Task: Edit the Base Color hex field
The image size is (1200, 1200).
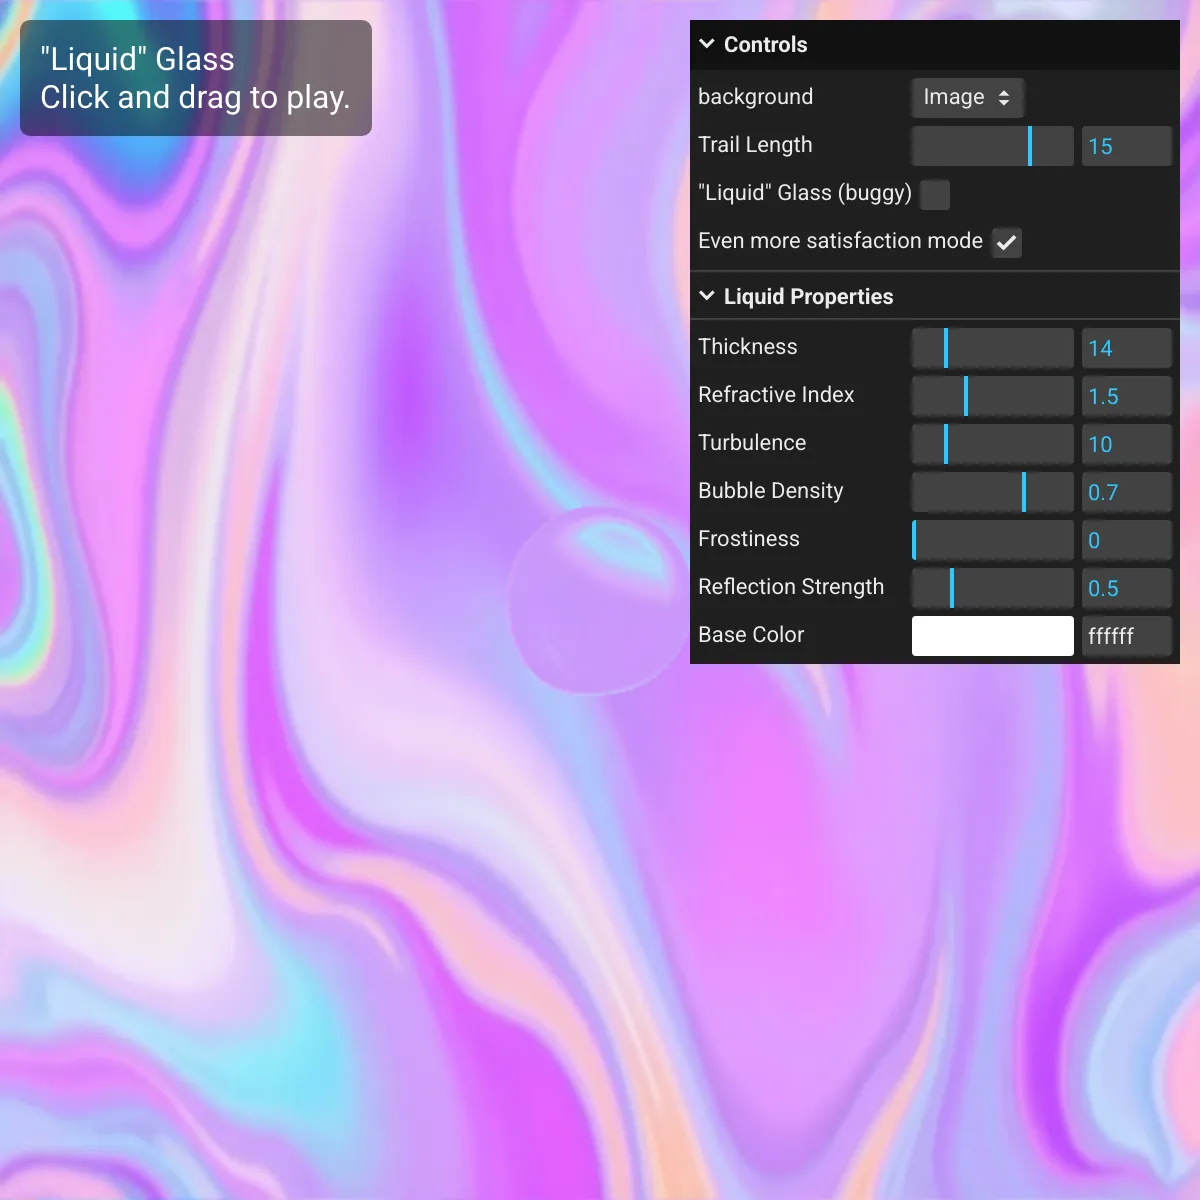Action: [x=1126, y=636]
